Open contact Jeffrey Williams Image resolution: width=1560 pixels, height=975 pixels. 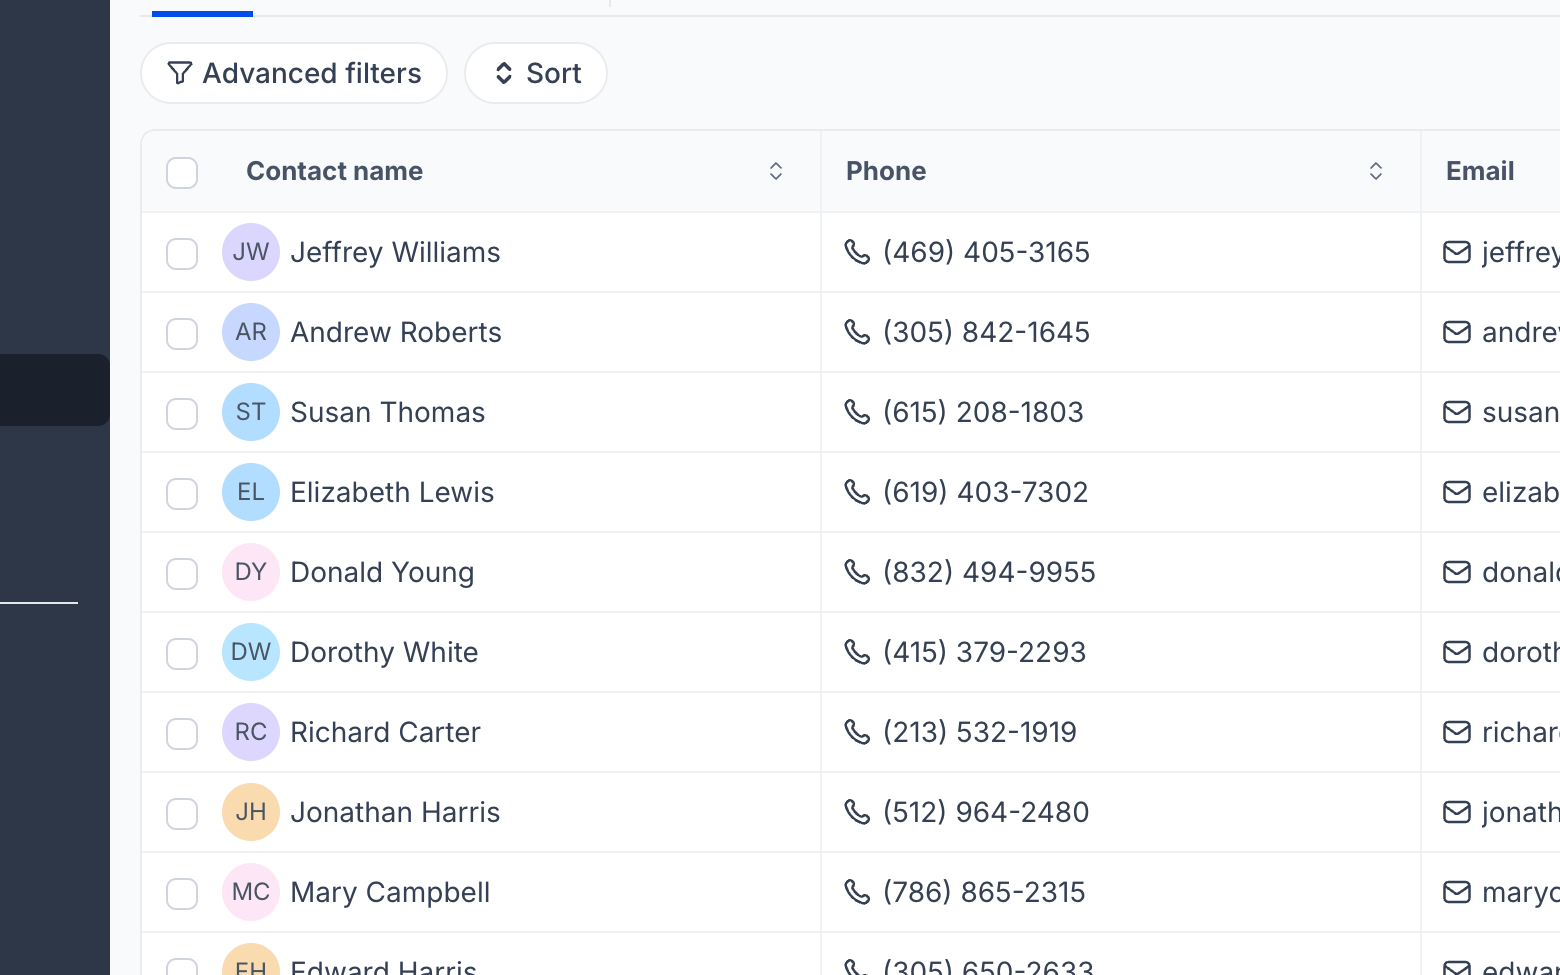395,253
